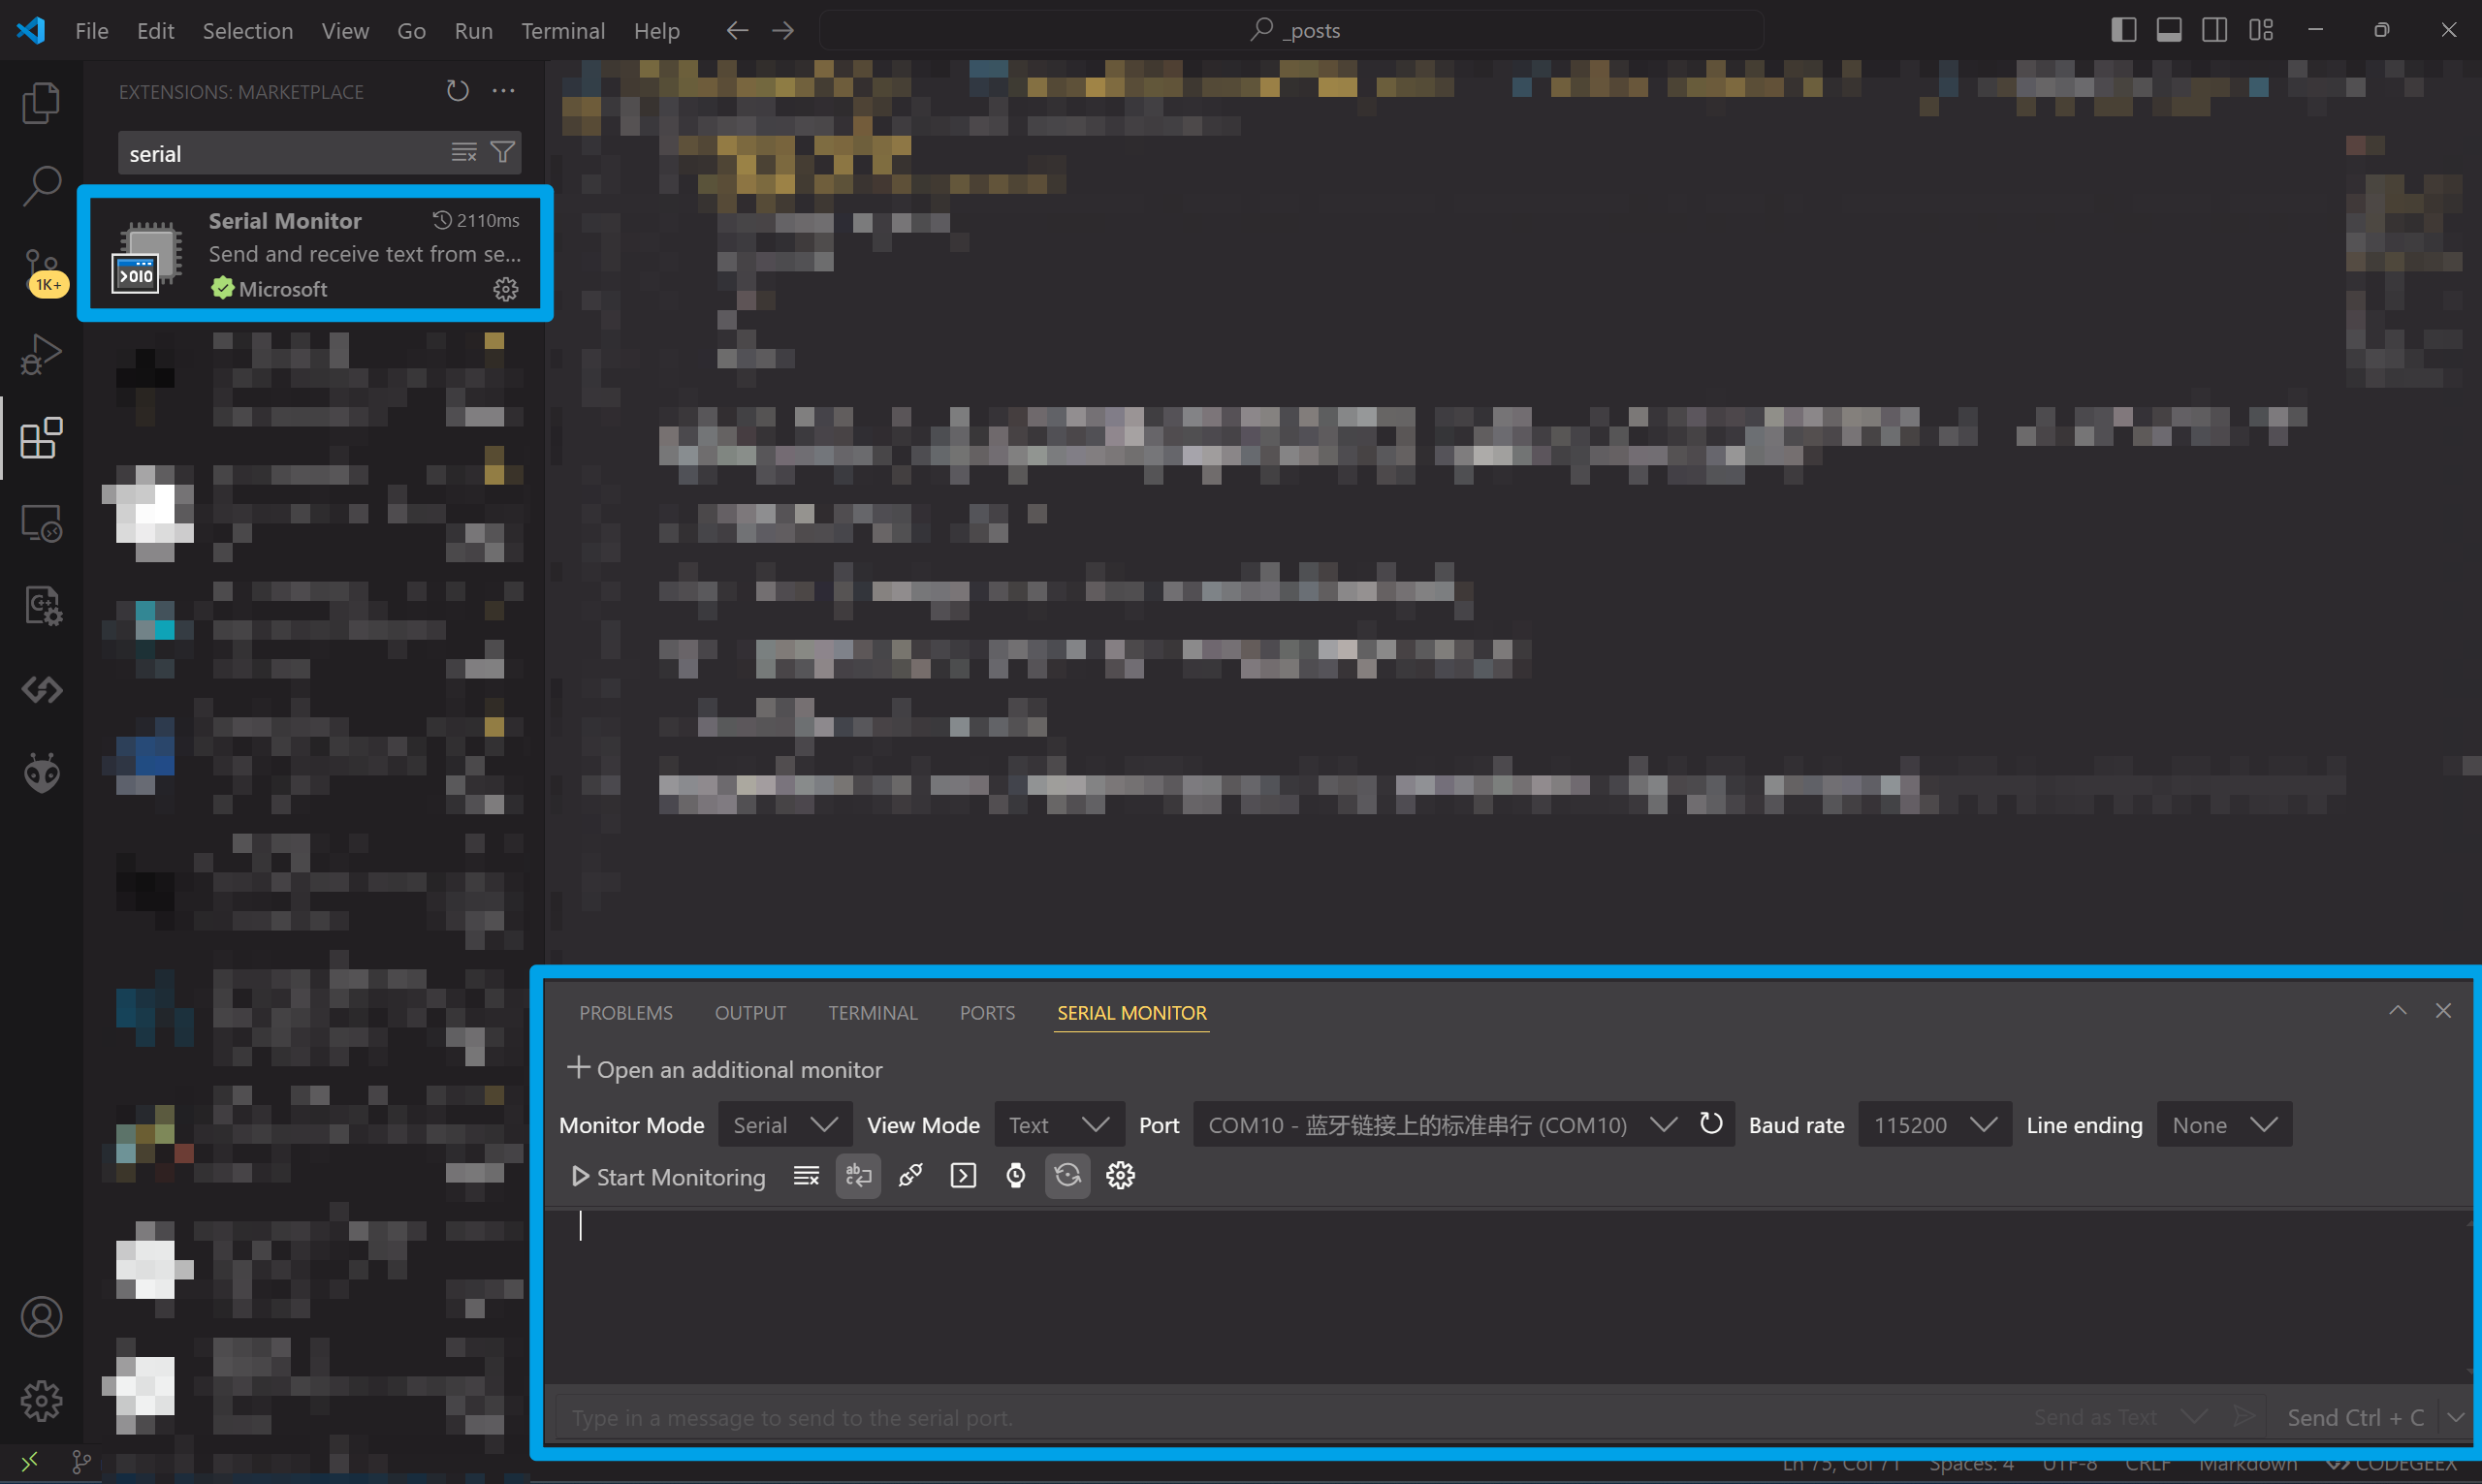Switch to the TERMINAL tab
This screenshot has height=1484, width=2482.
(x=872, y=1013)
